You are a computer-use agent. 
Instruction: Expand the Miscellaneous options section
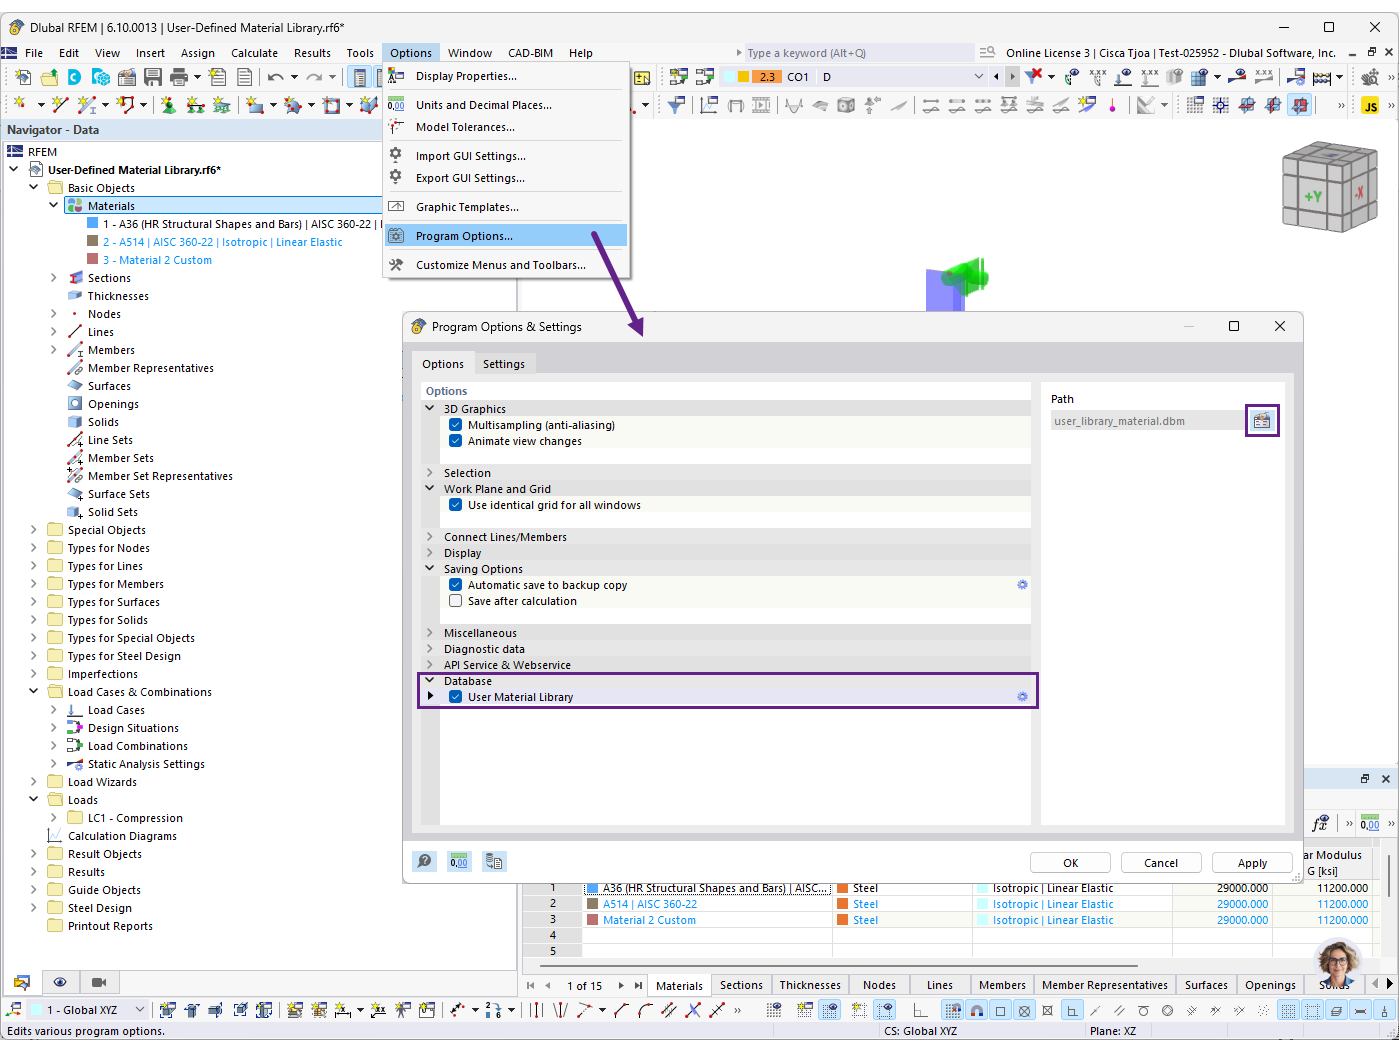tap(430, 632)
